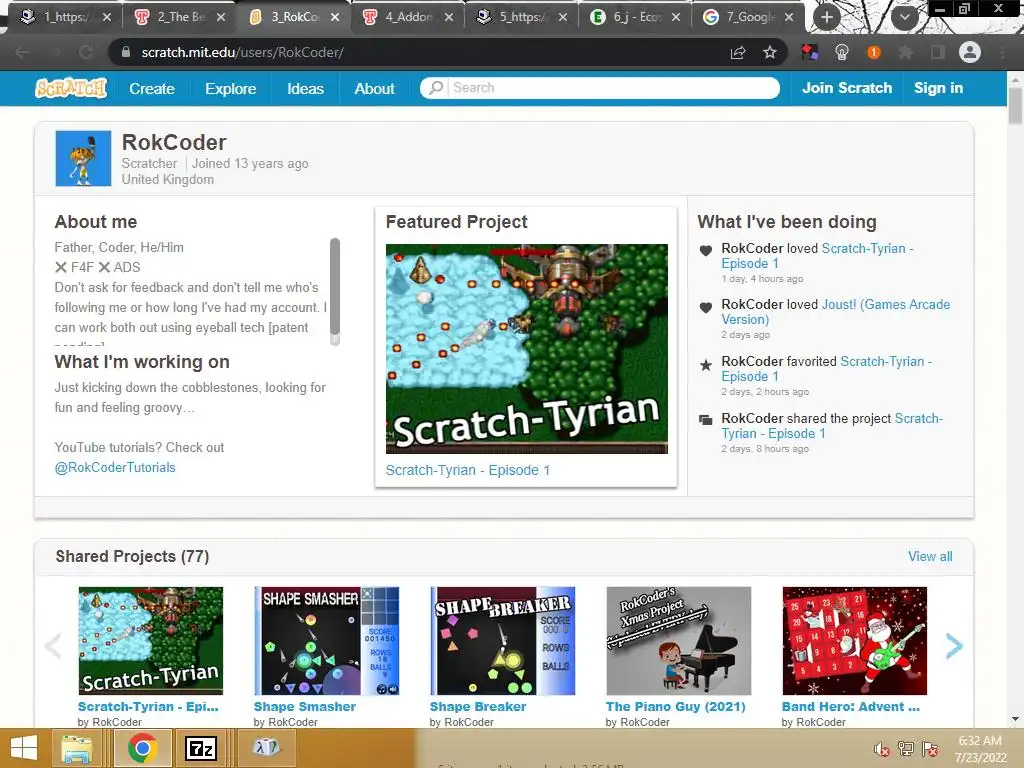Open the tab search dropdown arrow
The height and width of the screenshot is (768, 1024).
click(904, 17)
